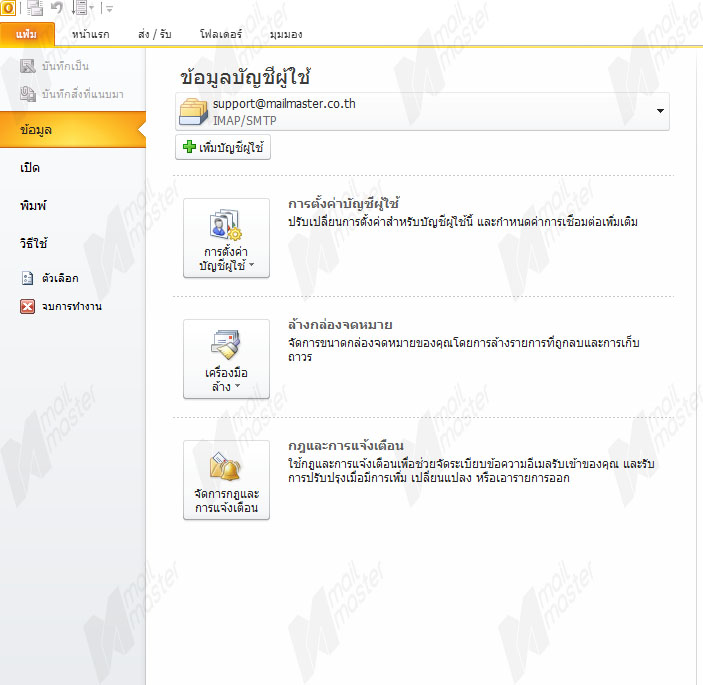Choose บันทึกเป็น in the sidebar

[x=65, y=66]
